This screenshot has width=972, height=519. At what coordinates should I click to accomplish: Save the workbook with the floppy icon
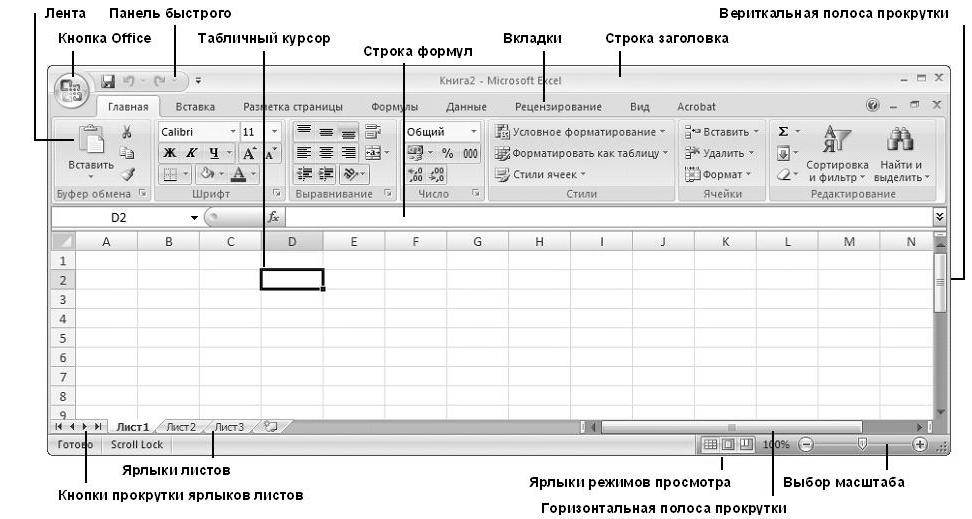point(108,81)
